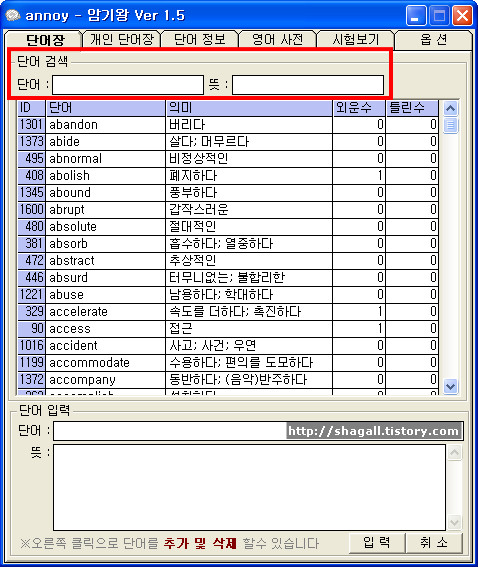Click the 뜻 search input field
The image size is (478, 567).
point(308,85)
